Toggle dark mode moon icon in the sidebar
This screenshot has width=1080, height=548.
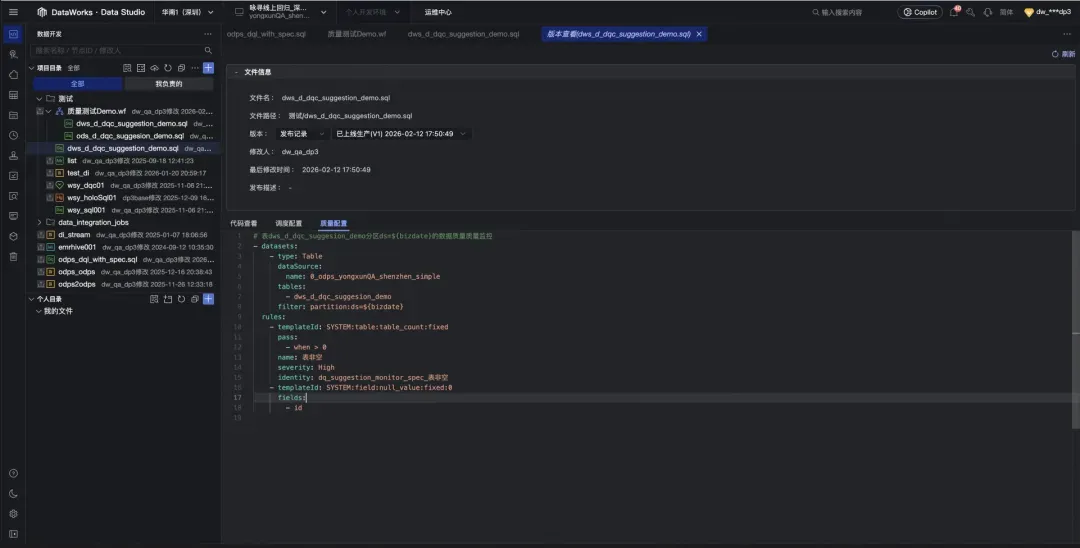coord(13,493)
